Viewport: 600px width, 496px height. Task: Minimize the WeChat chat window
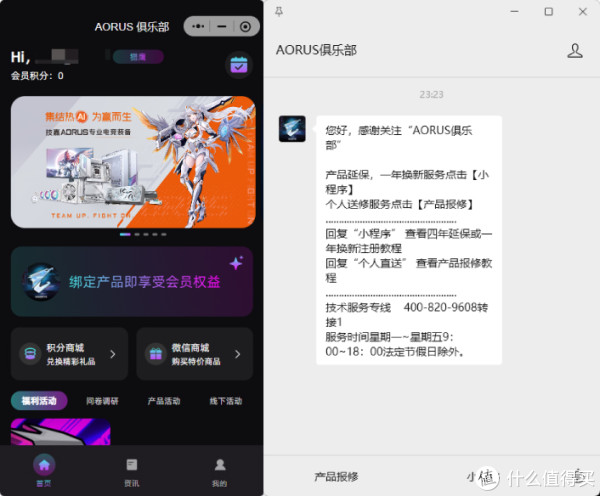pos(515,12)
